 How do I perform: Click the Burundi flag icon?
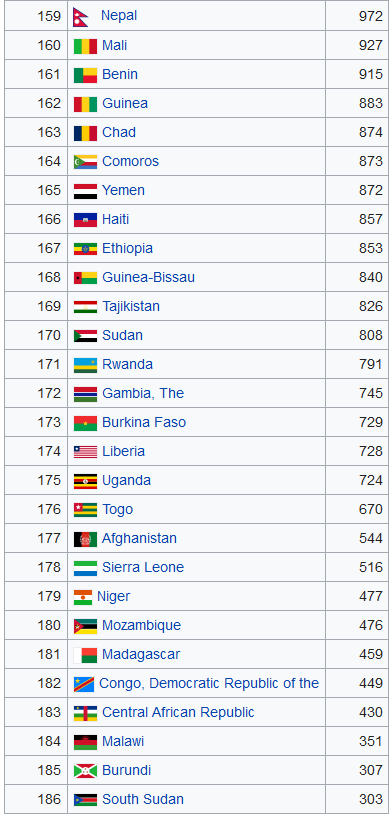[85, 771]
